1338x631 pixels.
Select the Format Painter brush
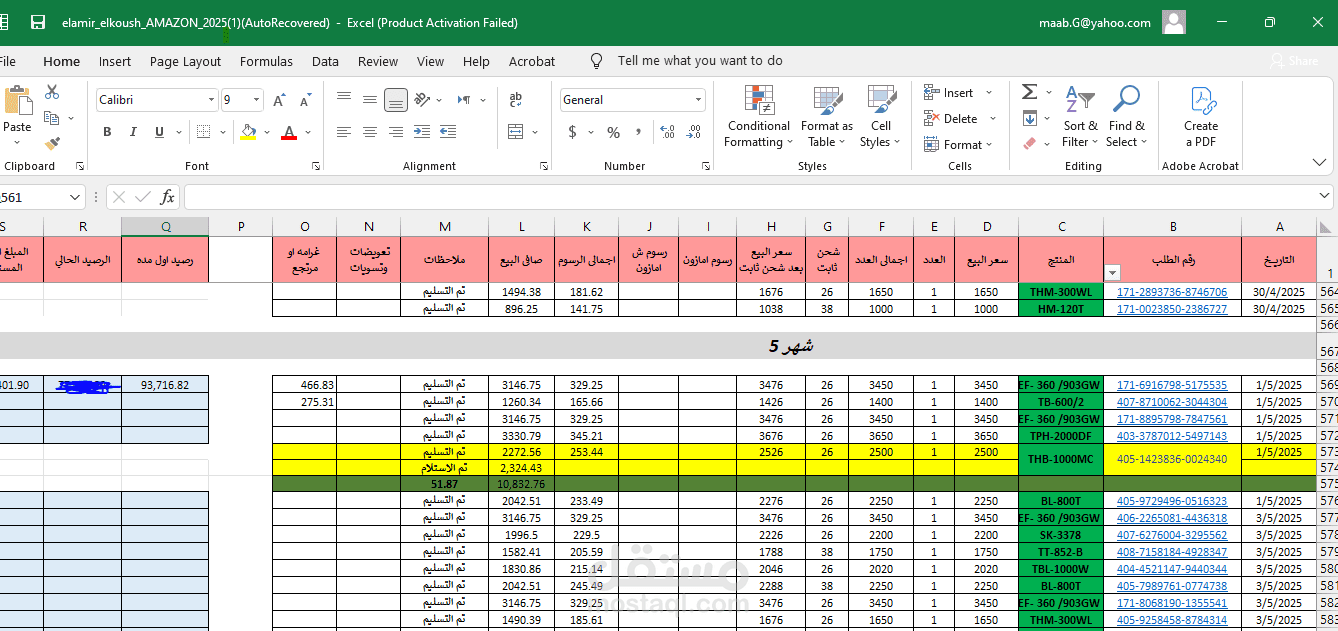52,144
